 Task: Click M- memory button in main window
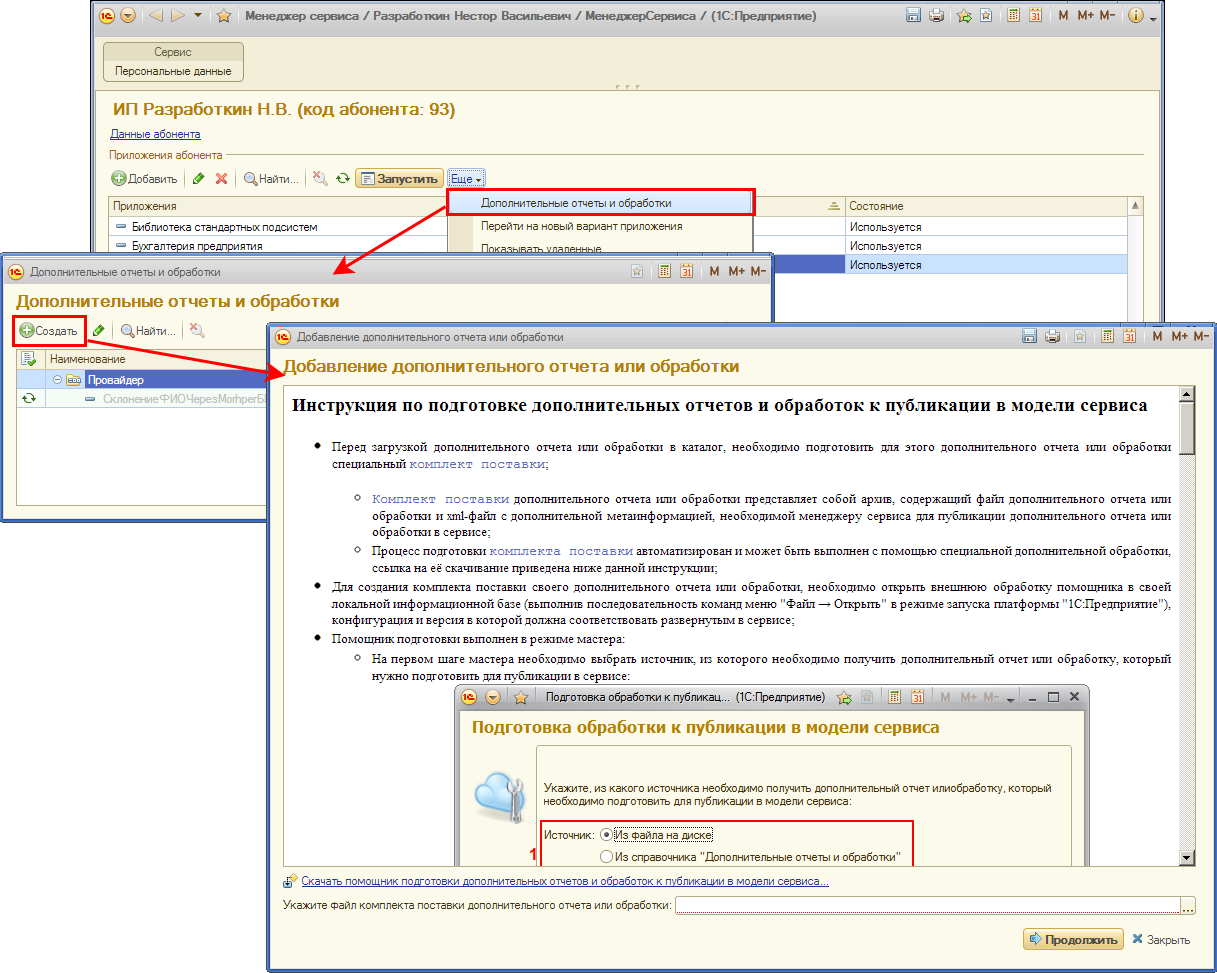(1108, 16)
